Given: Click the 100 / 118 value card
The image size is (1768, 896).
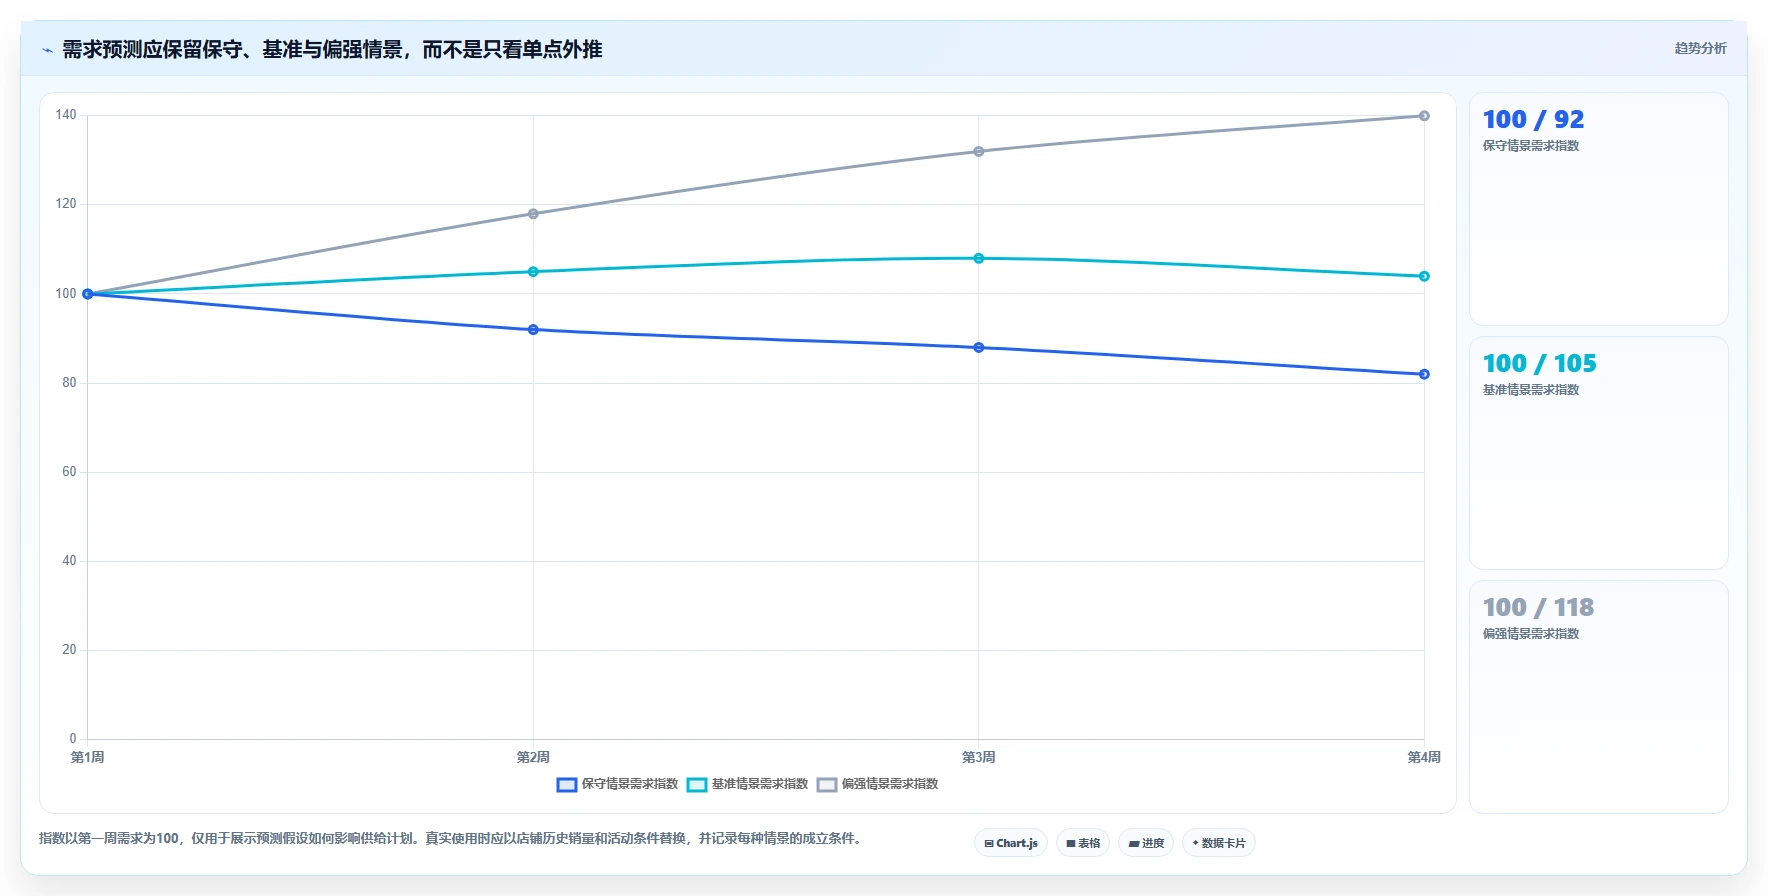Looking at the screenshot, I should click(x=1598, y=697).
